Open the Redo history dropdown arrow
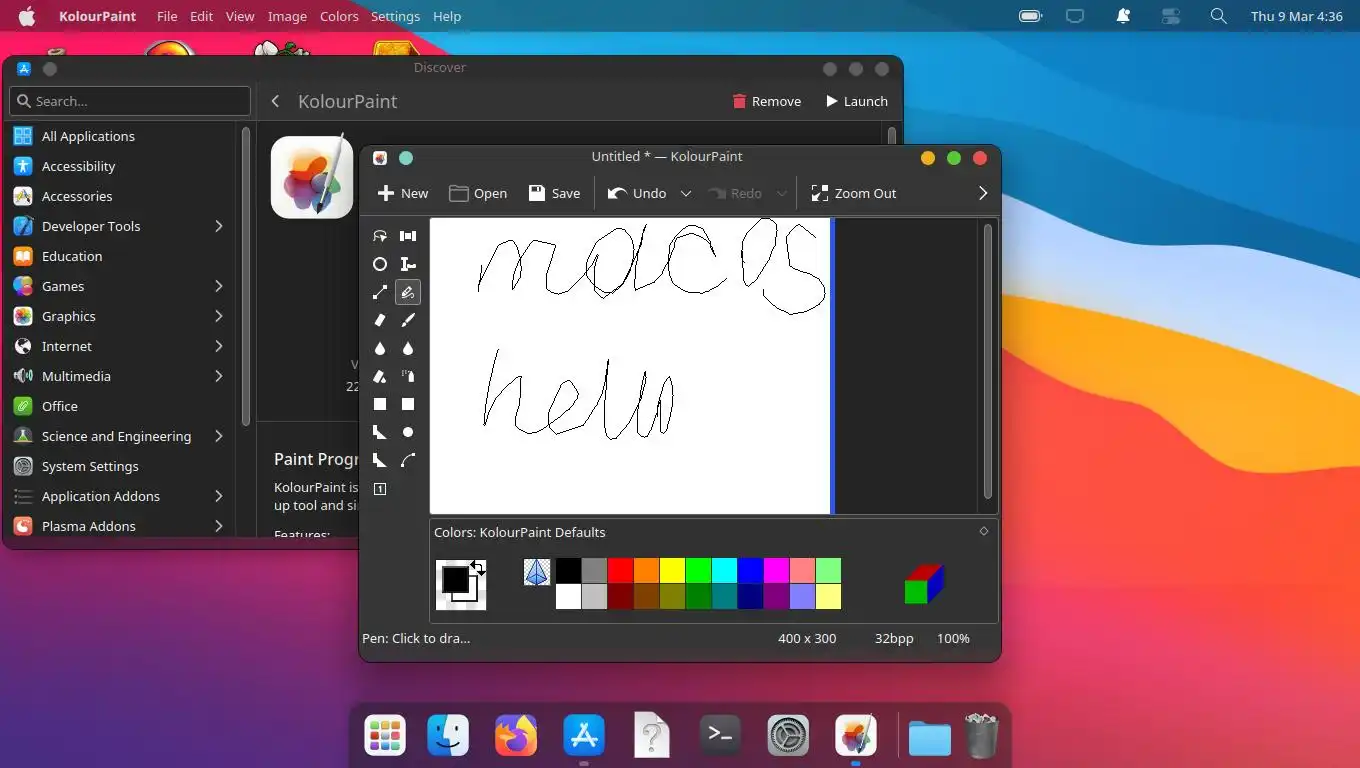The image size is (1360, 768). point(782,193)
